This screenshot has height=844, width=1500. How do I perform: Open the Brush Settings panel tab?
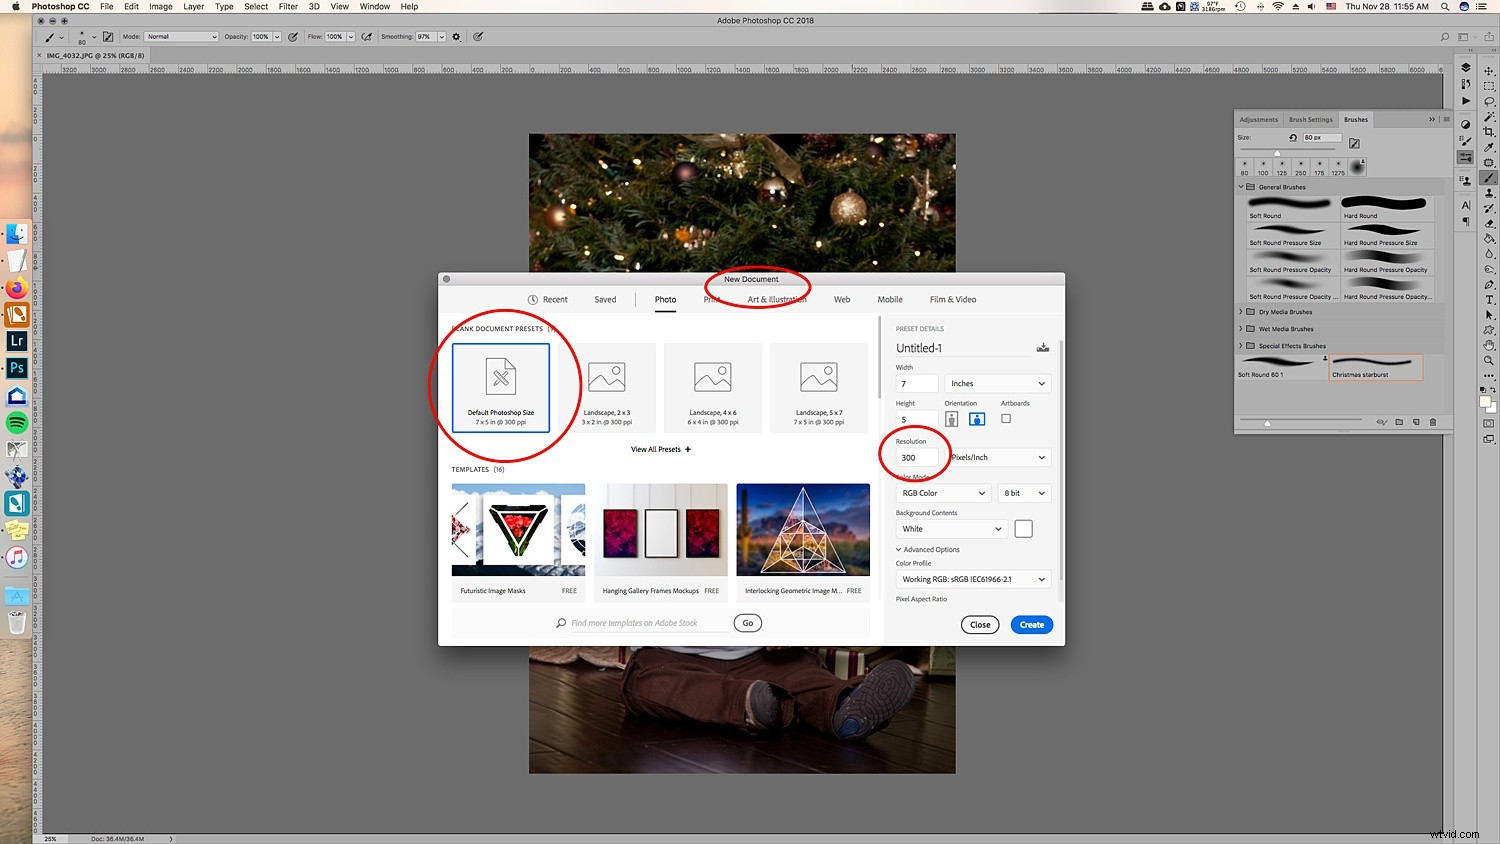click(1310, 119)
